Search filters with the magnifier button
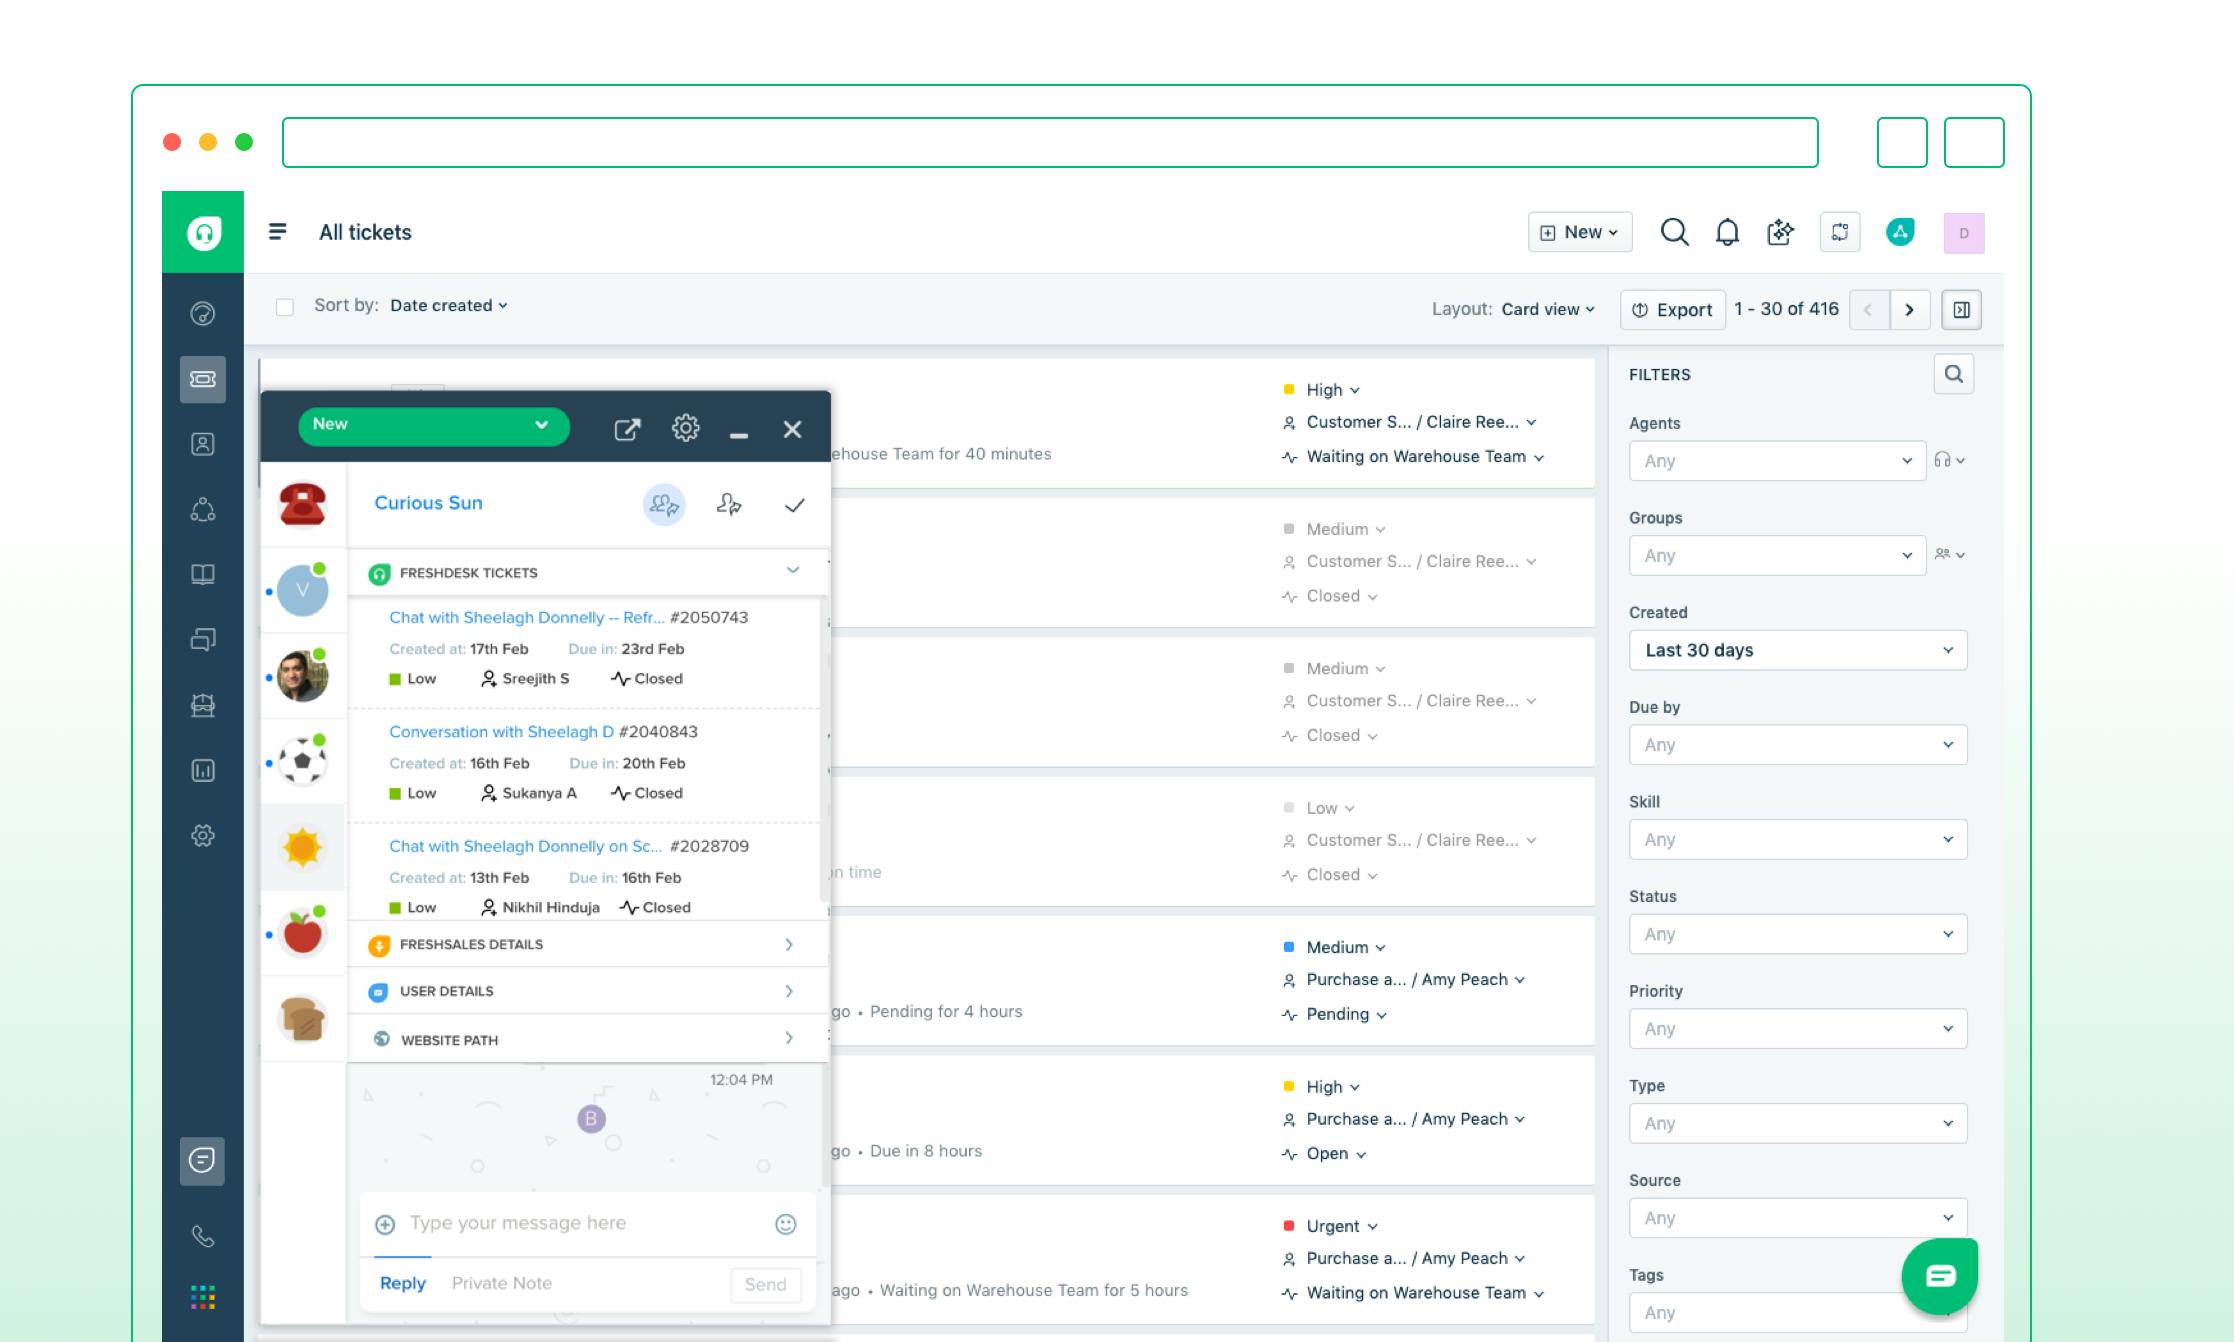The height and width of the screenshot is (1342, 2234). (x=1954, y=374)
